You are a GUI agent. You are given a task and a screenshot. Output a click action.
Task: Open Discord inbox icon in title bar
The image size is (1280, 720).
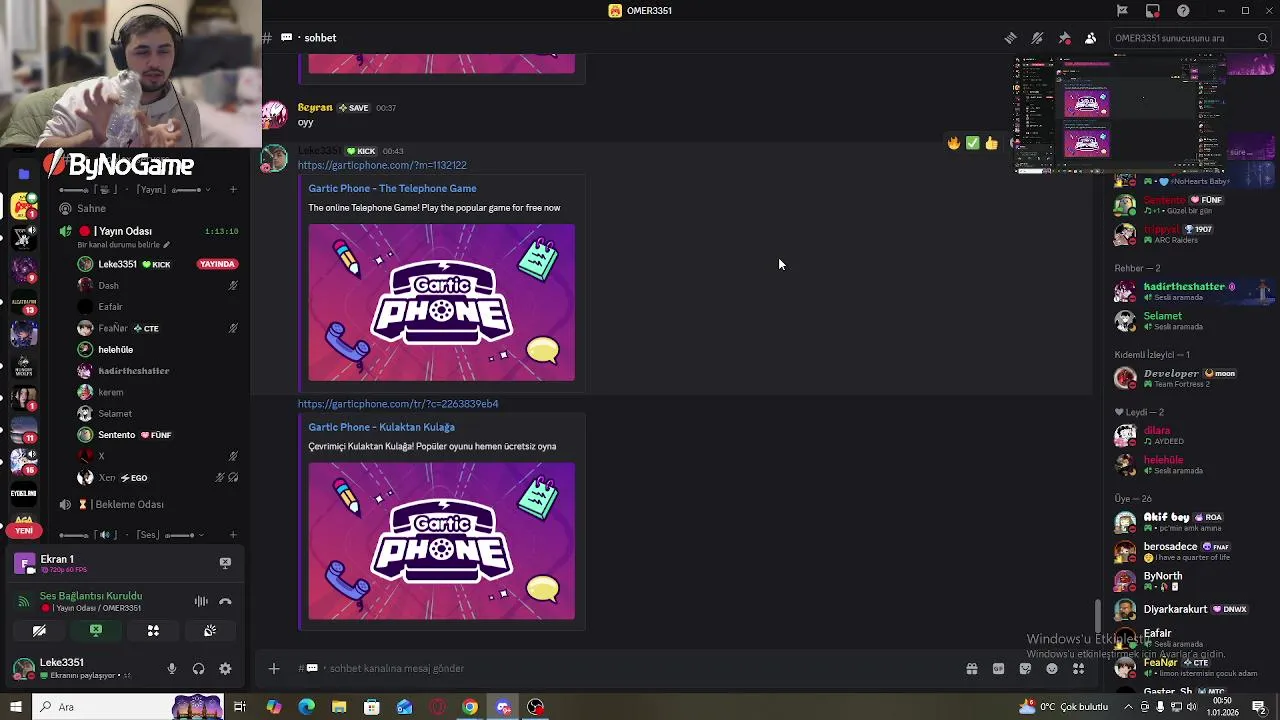1153,11
